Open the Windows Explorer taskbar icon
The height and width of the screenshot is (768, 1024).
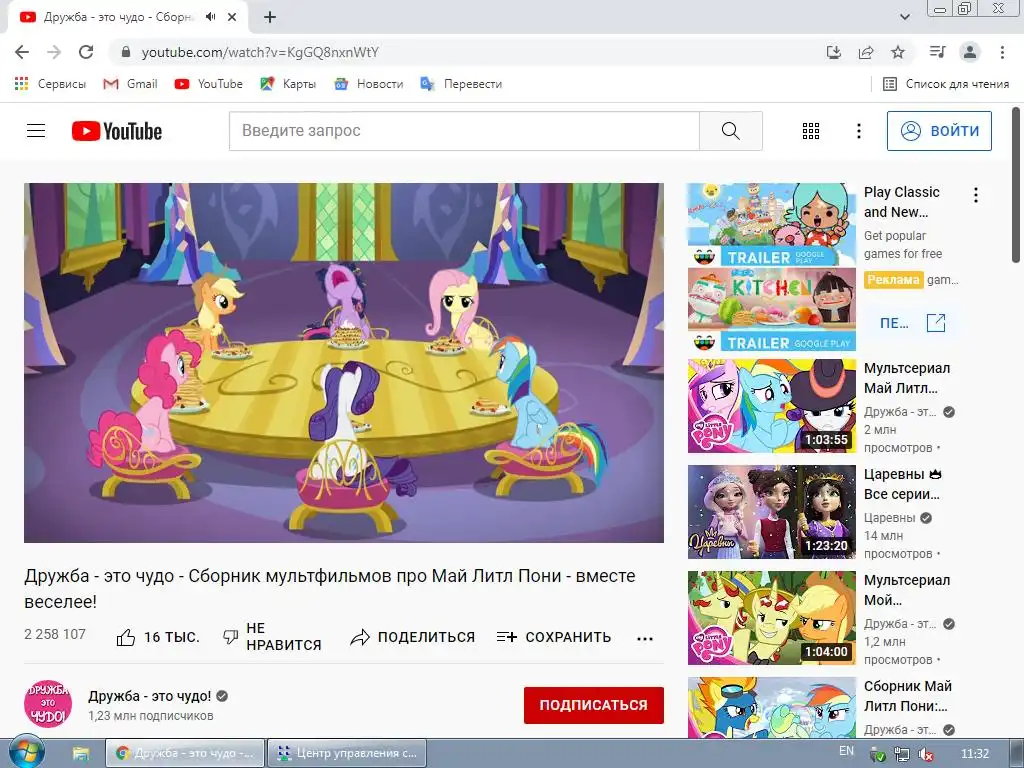click(x=80, y=754)
